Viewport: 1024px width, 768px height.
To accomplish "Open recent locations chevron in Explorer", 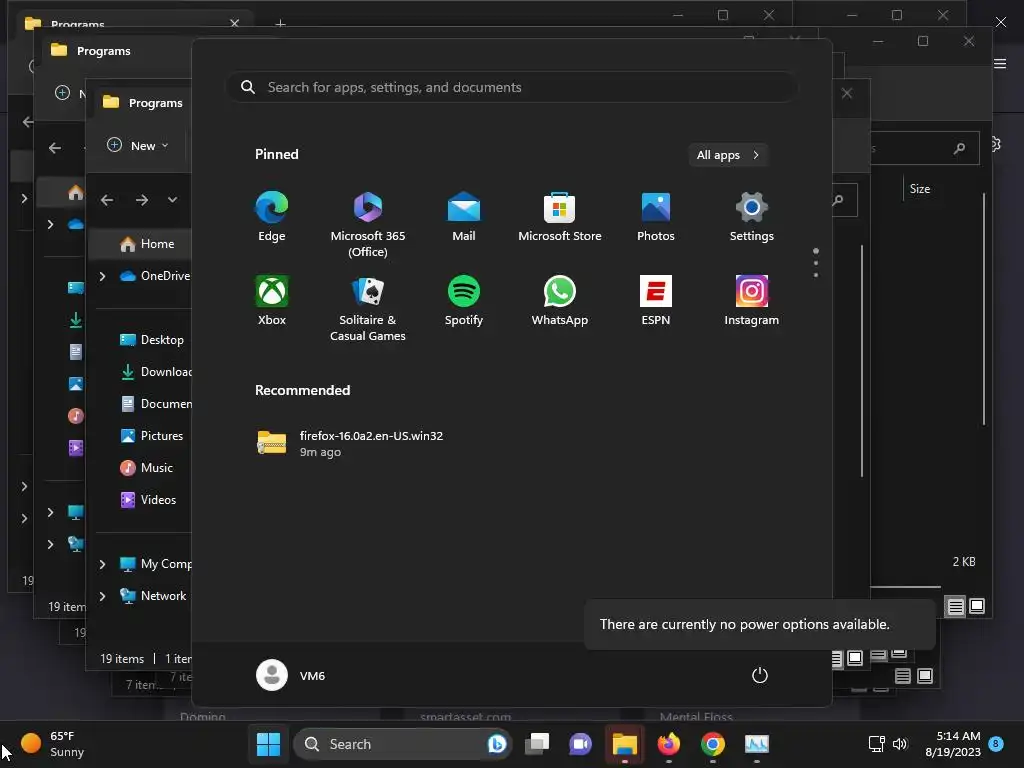I will pyautogui.click(x=172, y=200).
